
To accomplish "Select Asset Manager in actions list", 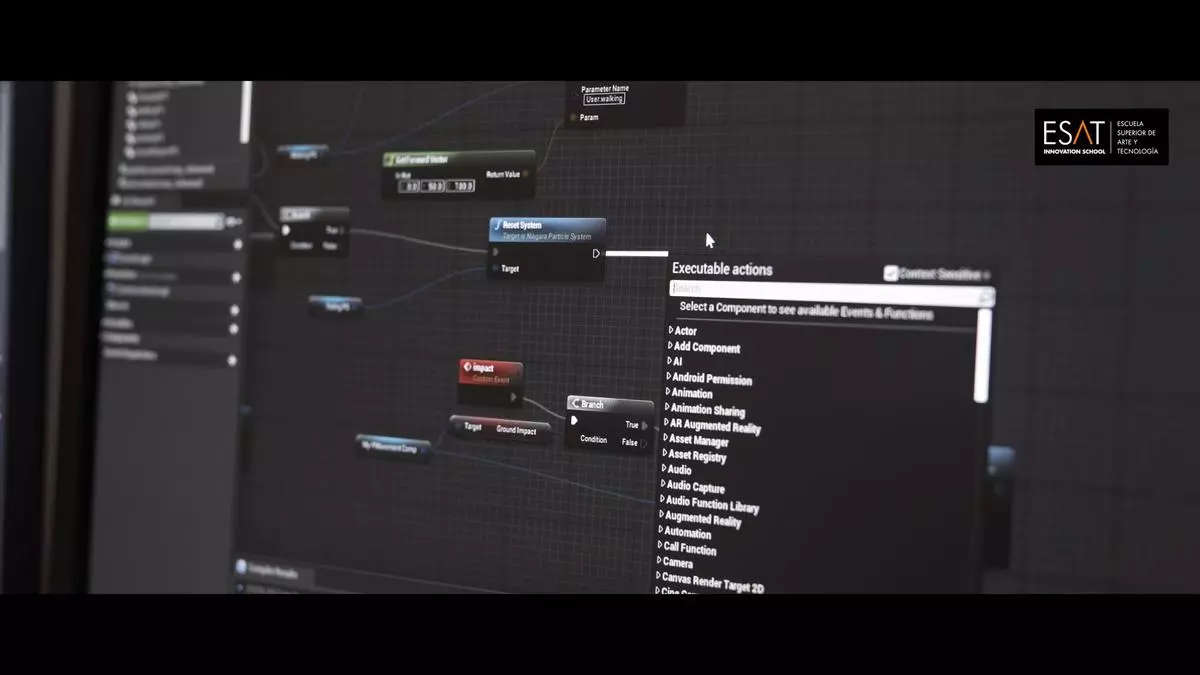I will pos(698,440).
